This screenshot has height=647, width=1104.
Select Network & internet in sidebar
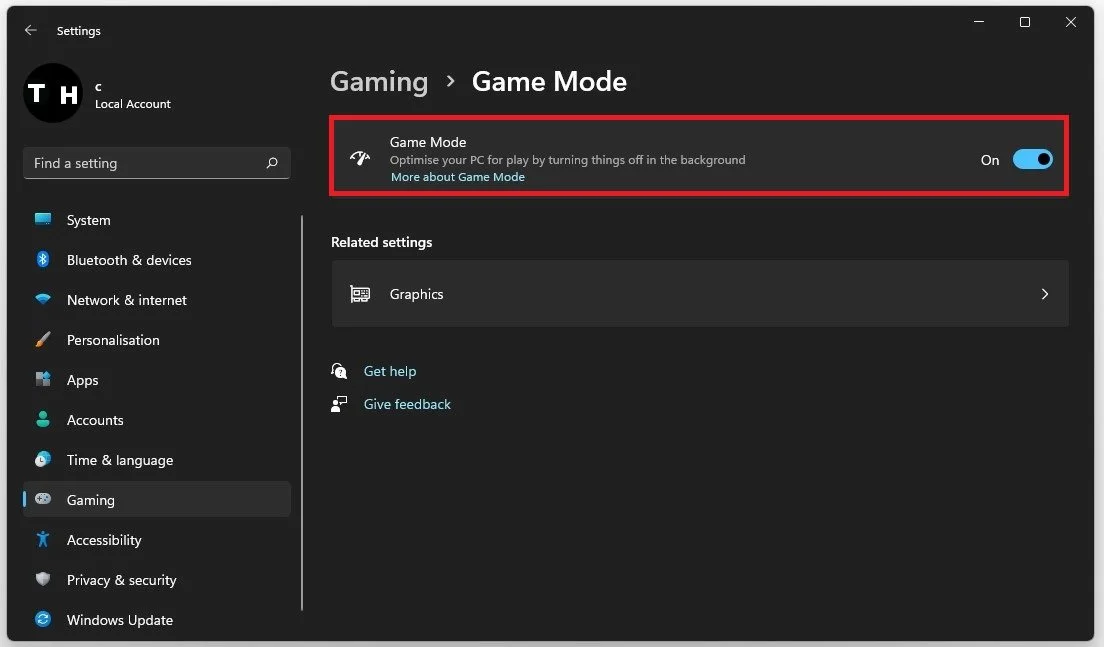point(157,300)
